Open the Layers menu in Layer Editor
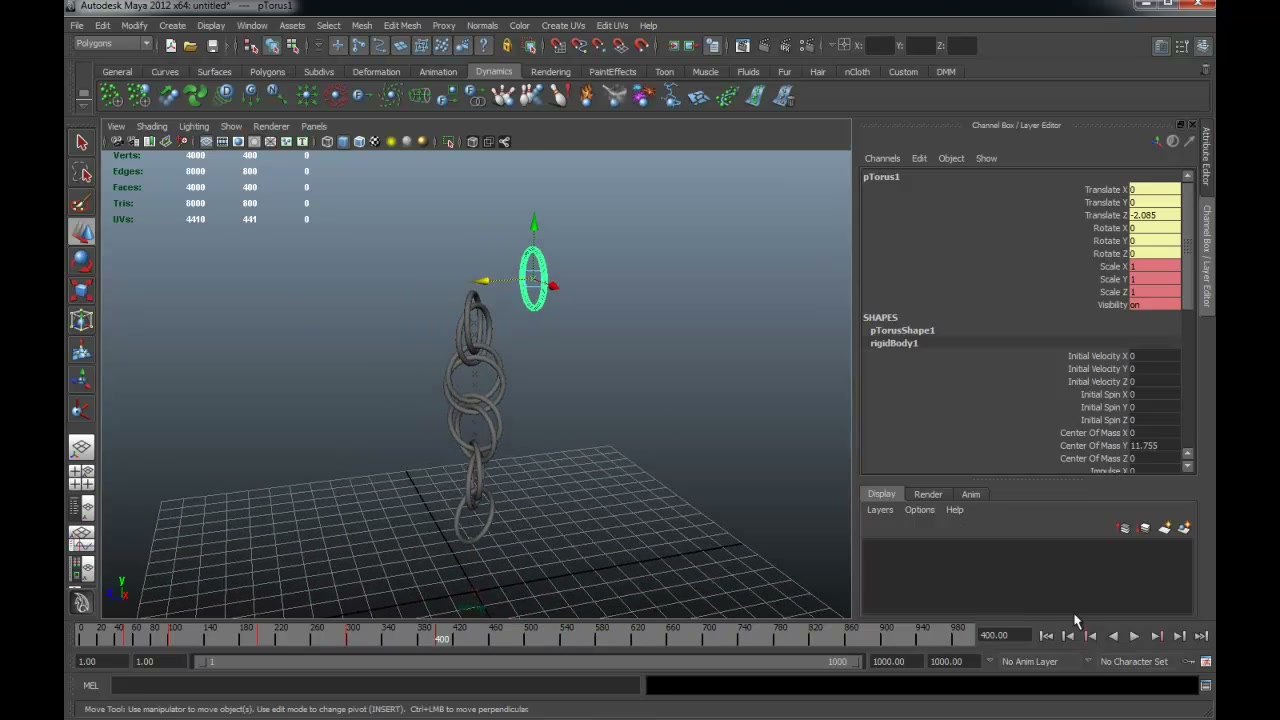1280x720 pixels. pos(880,510)
